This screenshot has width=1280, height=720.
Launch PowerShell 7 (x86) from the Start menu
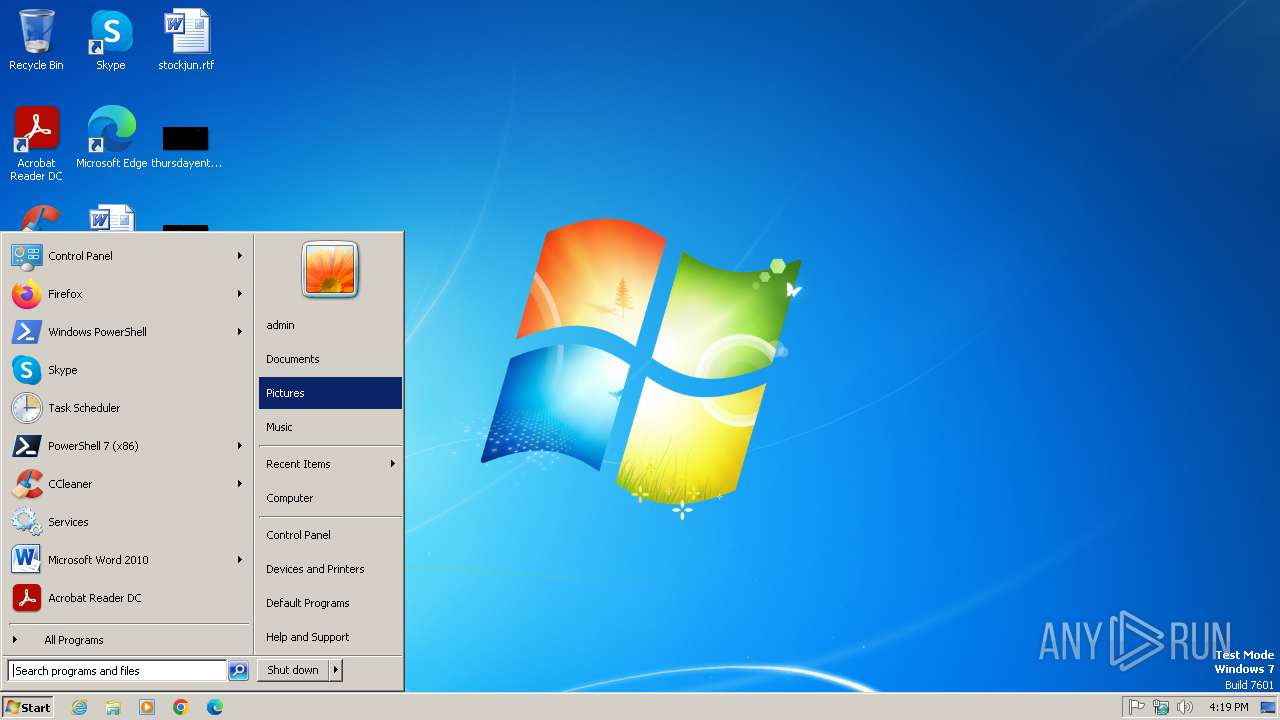pos(128,446)
